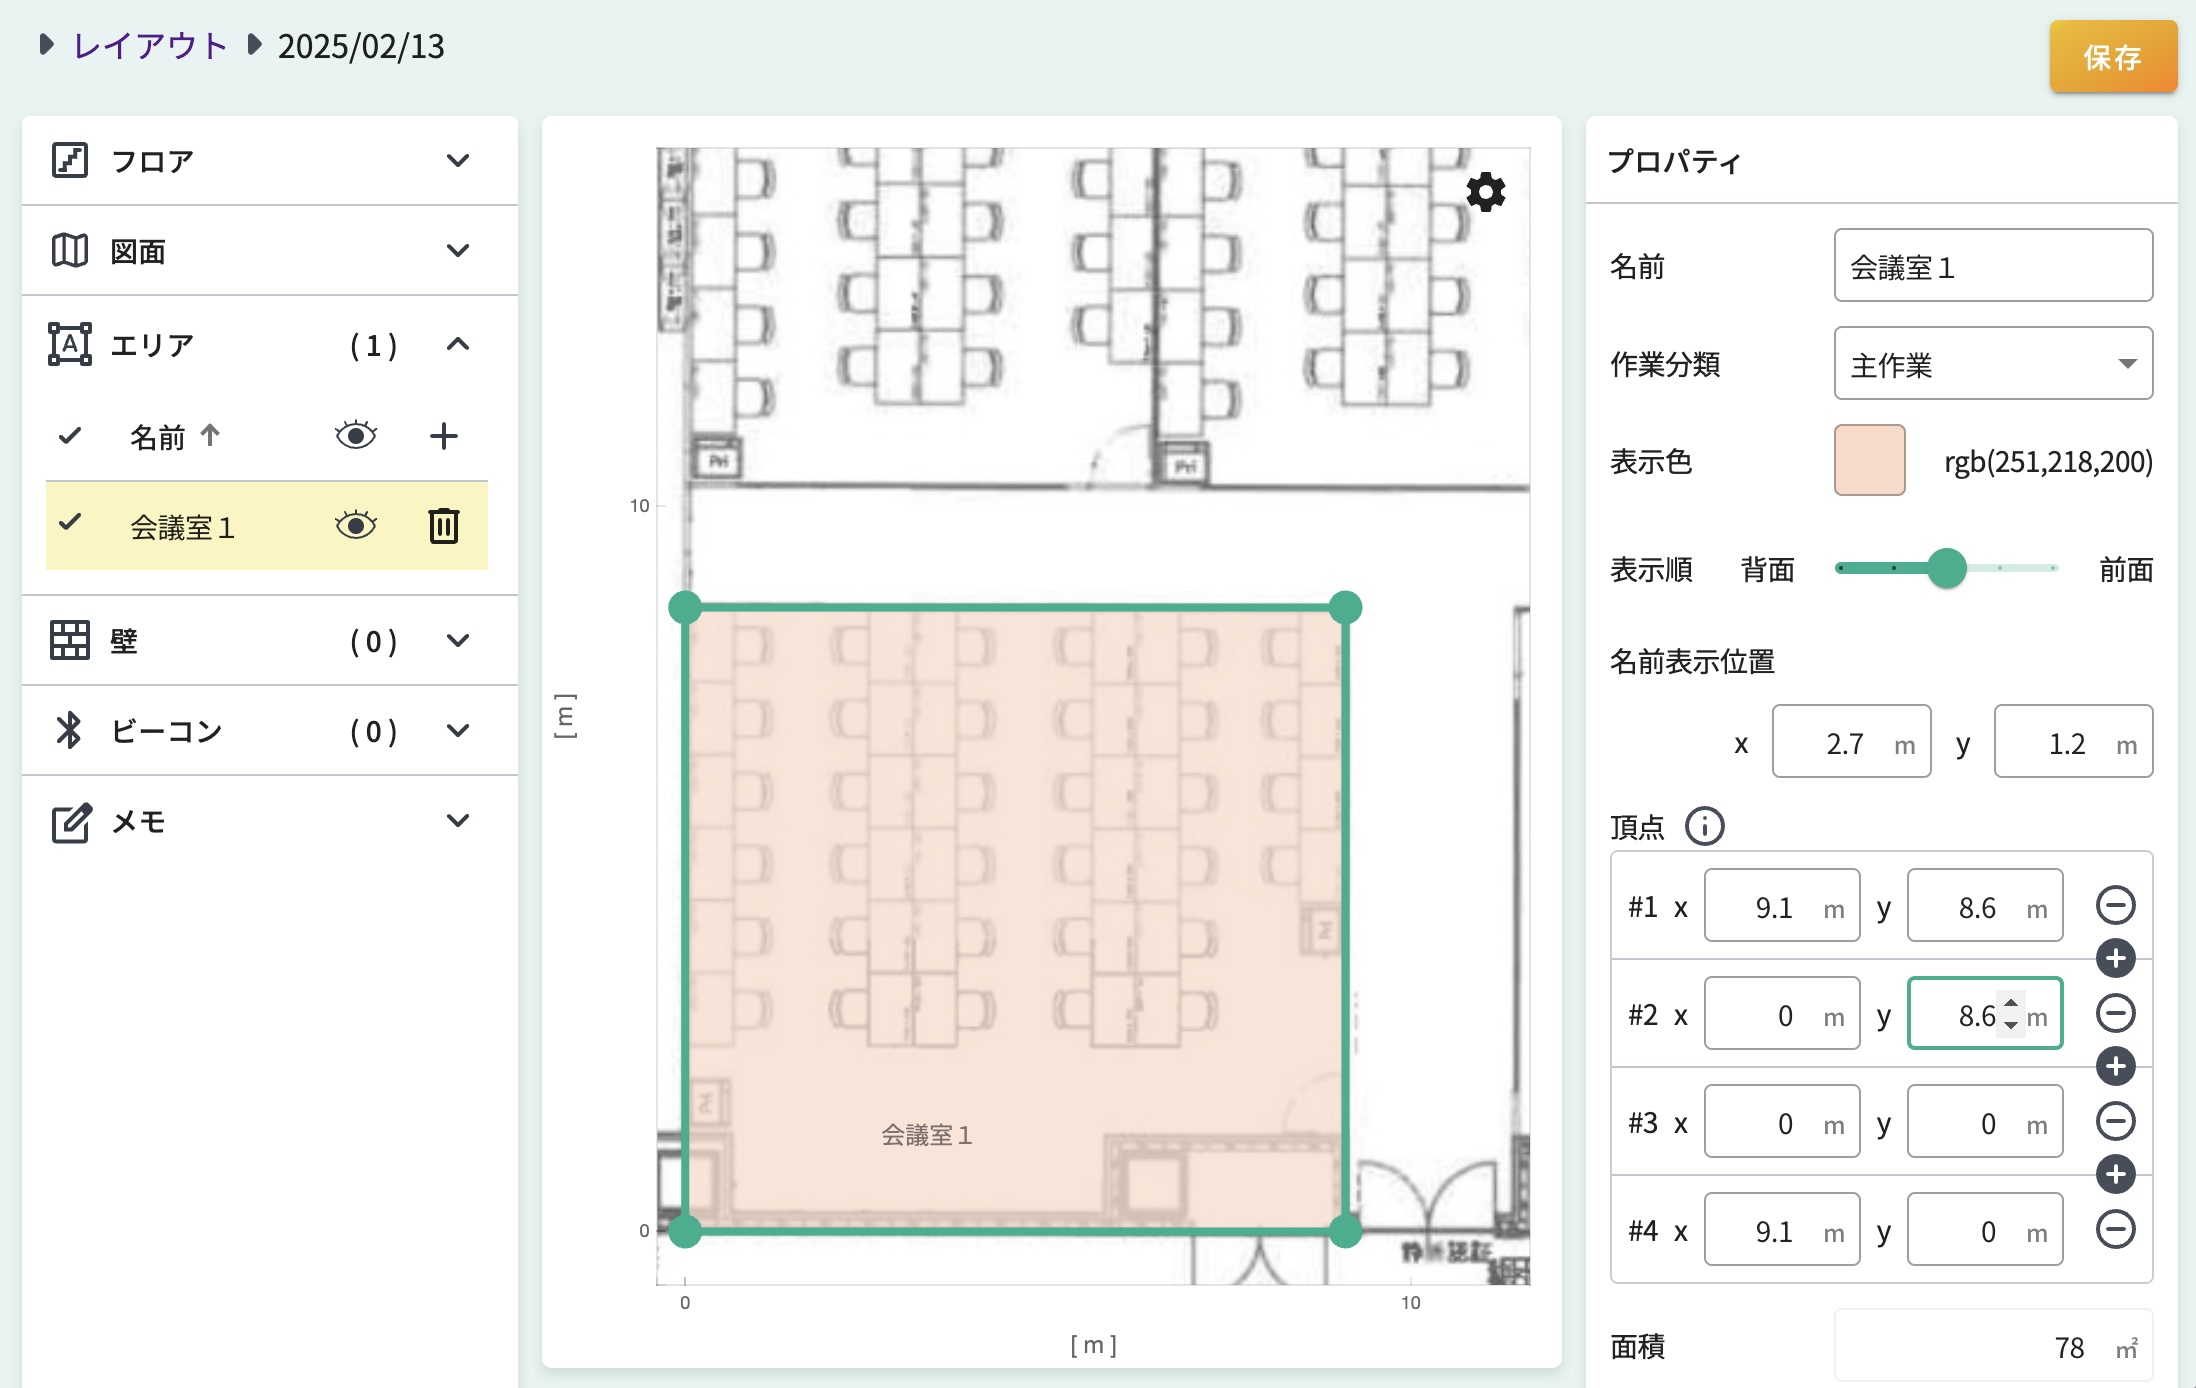
Task: Open the memo (メモ) edit icon
Action: (70, 821)
